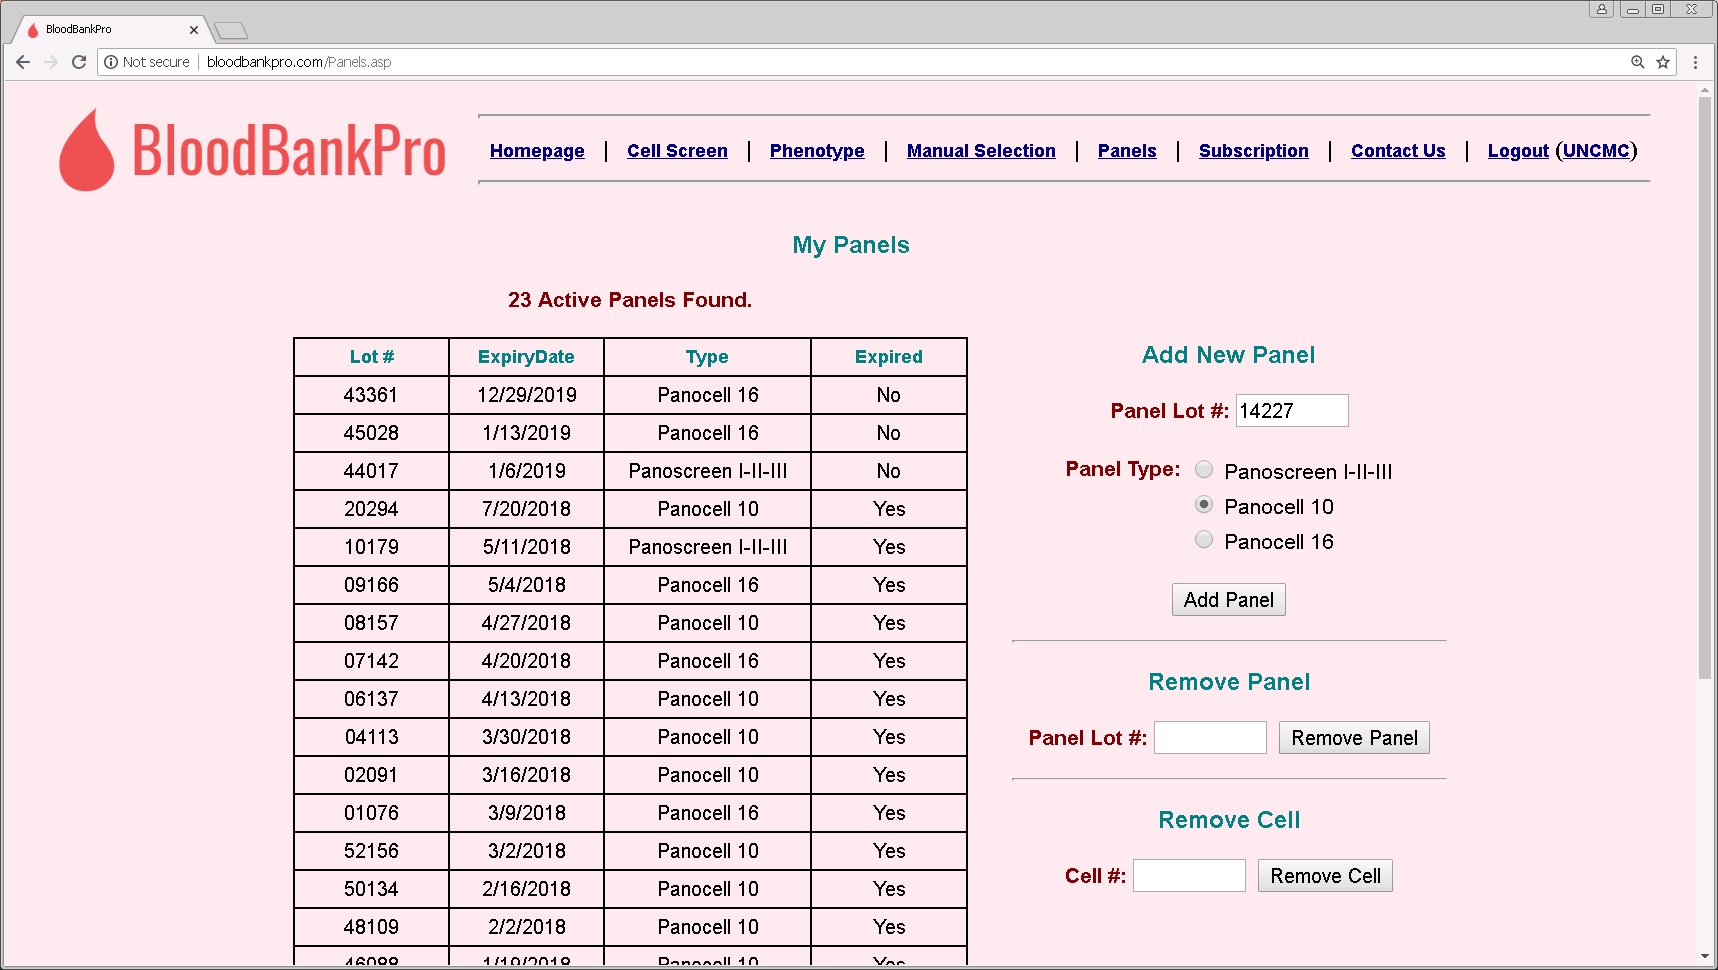Click the browser back arrow
Screen dimensions: 1718x970
click(x=23, y=62)
